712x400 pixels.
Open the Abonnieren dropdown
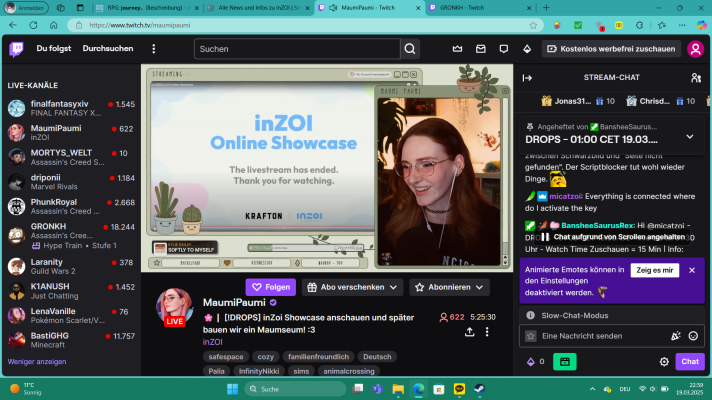pos(449,287)
